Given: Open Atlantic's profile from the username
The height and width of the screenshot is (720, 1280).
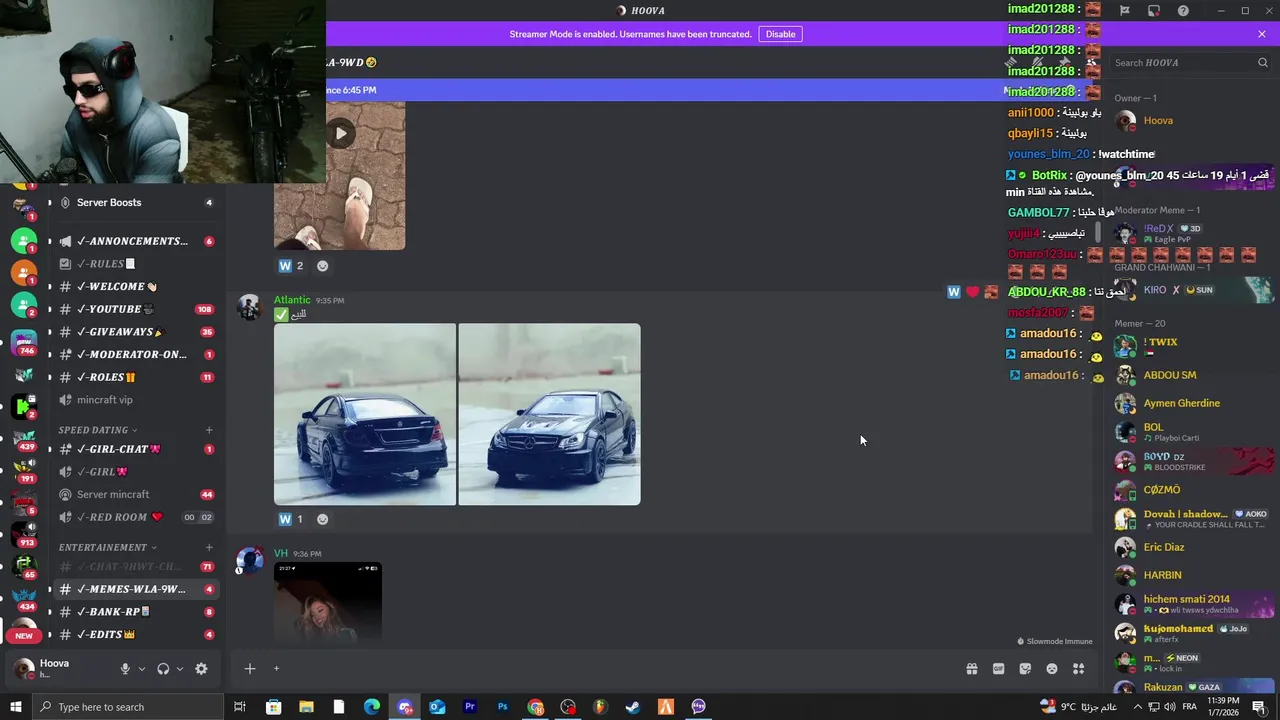Looking at the screenshot, I should point(292,300).
